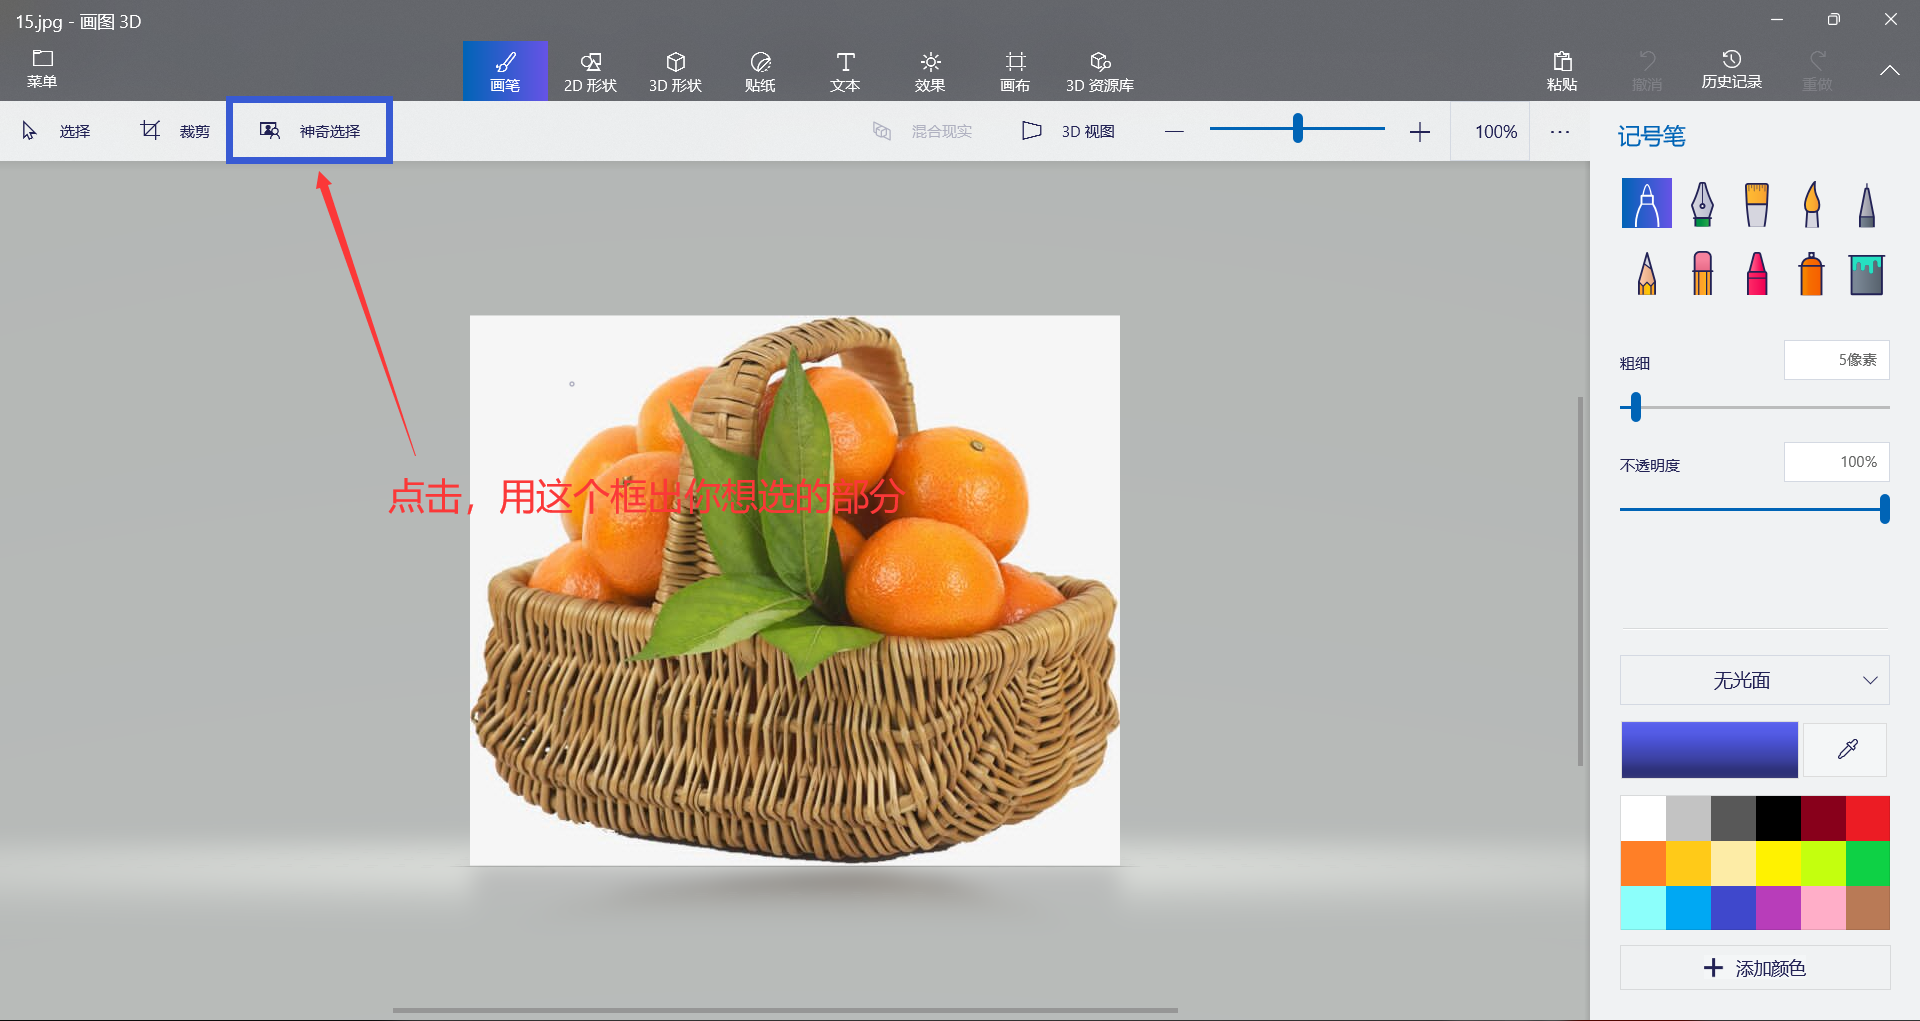1920x1021 pixels.
Task: Click the 混合现实 mixed reality button
Action: click(x=922, y=131)
